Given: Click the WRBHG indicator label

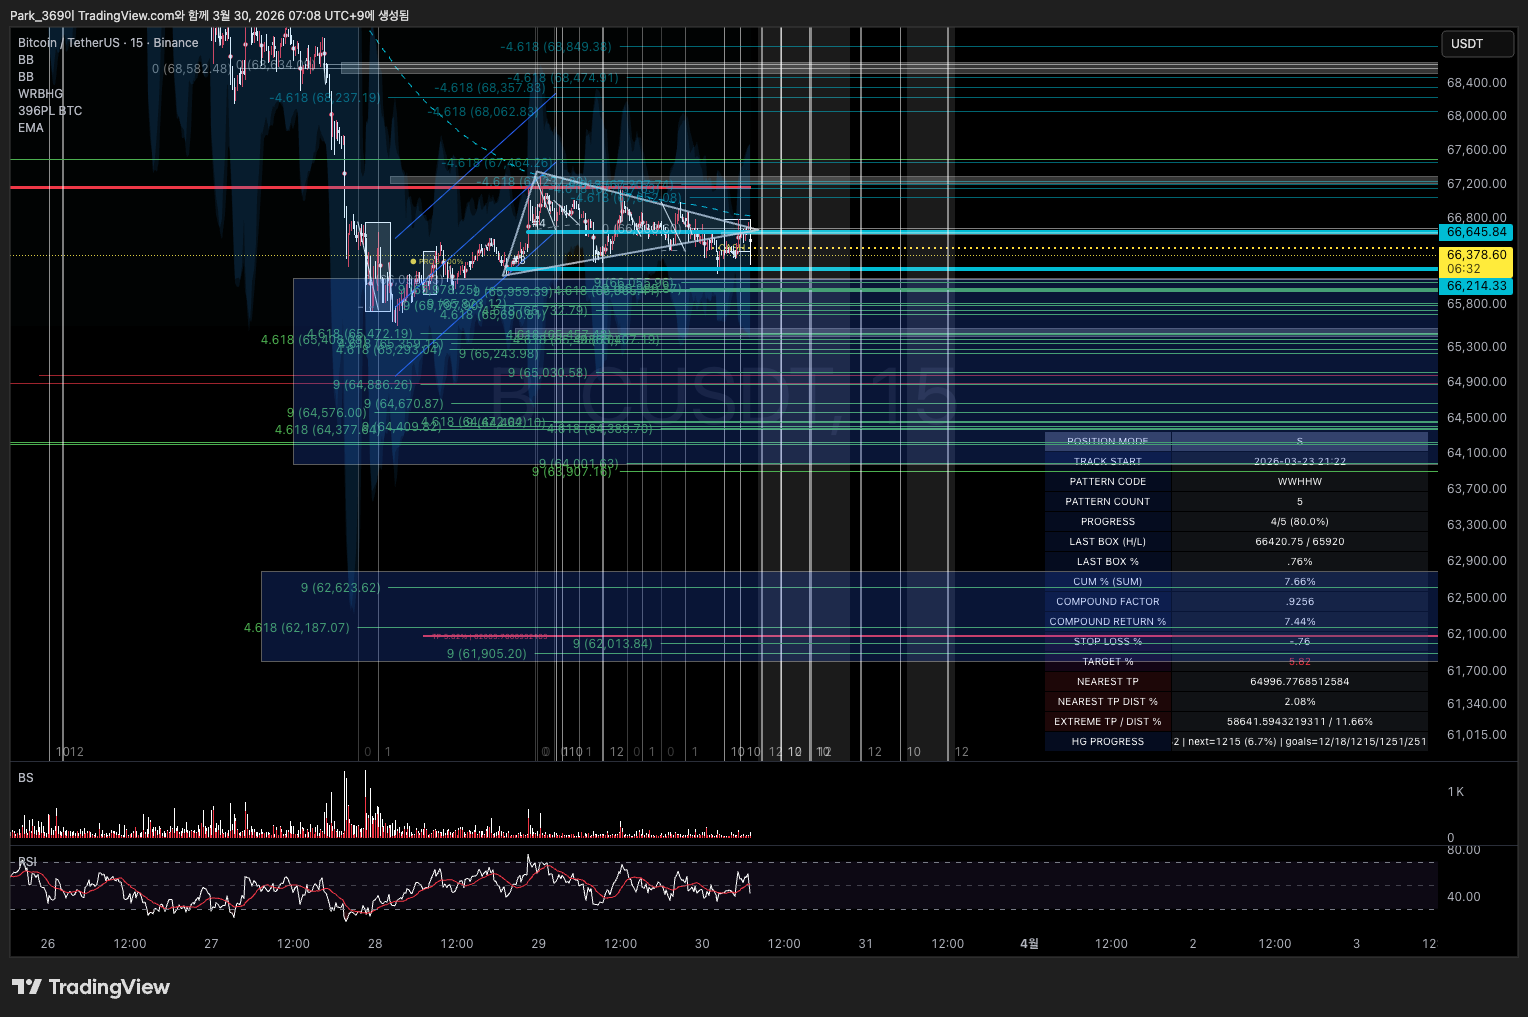Looking at the screenshot, I should click(x=40, y=94).
